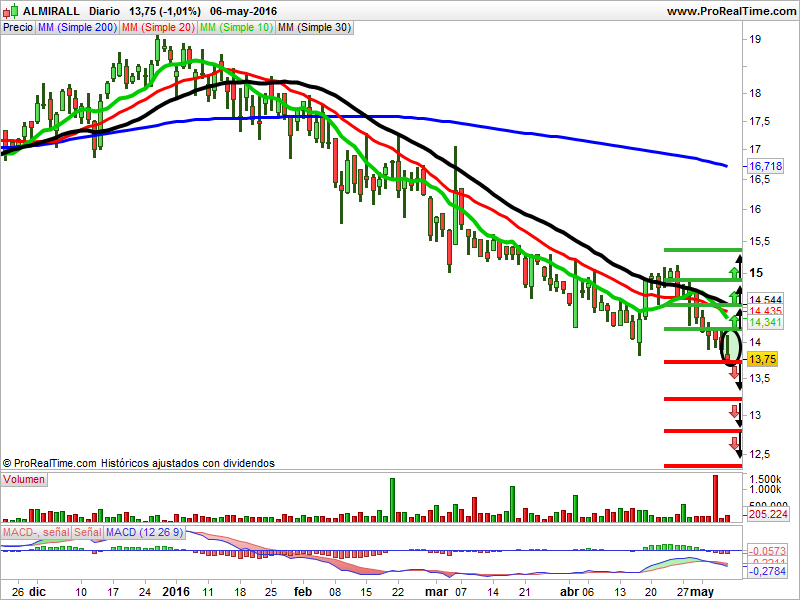Click the ProRealTime.com Históricos ajustados con dividendos text
Screen dimensions: 800x600
(x=139, y=463)
